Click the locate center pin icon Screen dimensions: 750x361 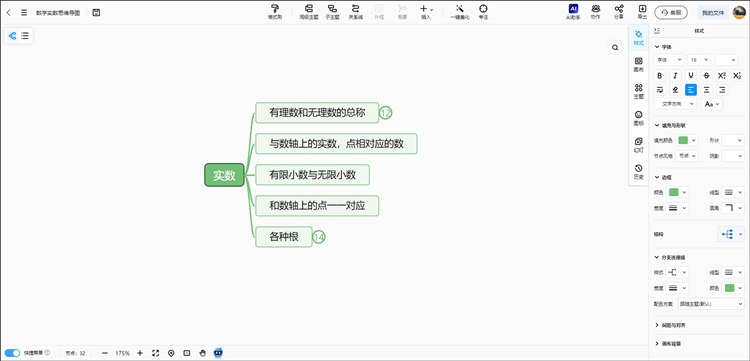click(171, 353)
